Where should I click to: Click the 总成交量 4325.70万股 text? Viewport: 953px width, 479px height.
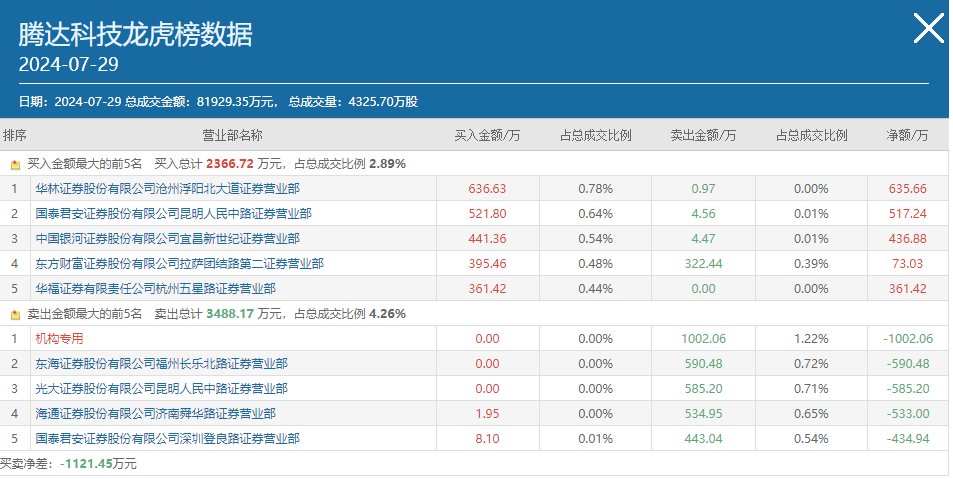(353, 102)
